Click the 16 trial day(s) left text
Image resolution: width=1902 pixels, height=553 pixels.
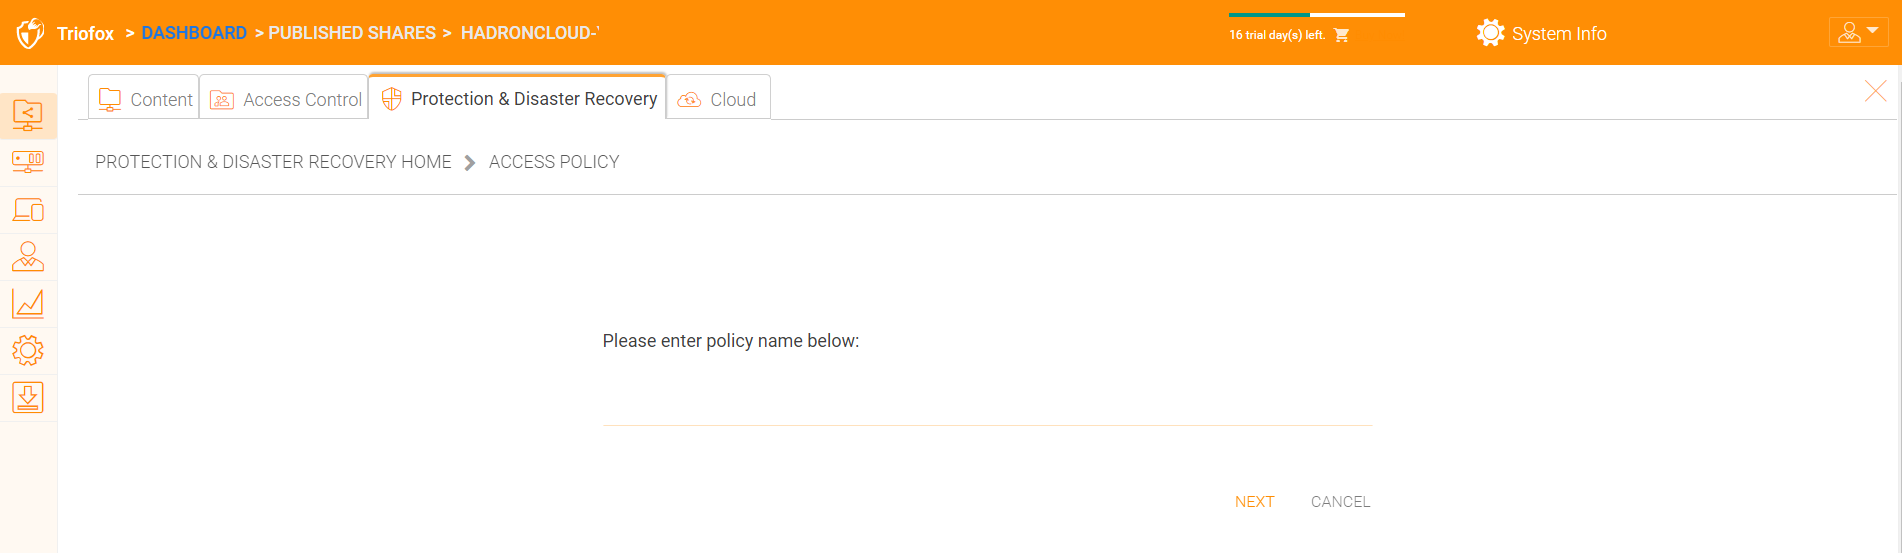click(1277, 35)
